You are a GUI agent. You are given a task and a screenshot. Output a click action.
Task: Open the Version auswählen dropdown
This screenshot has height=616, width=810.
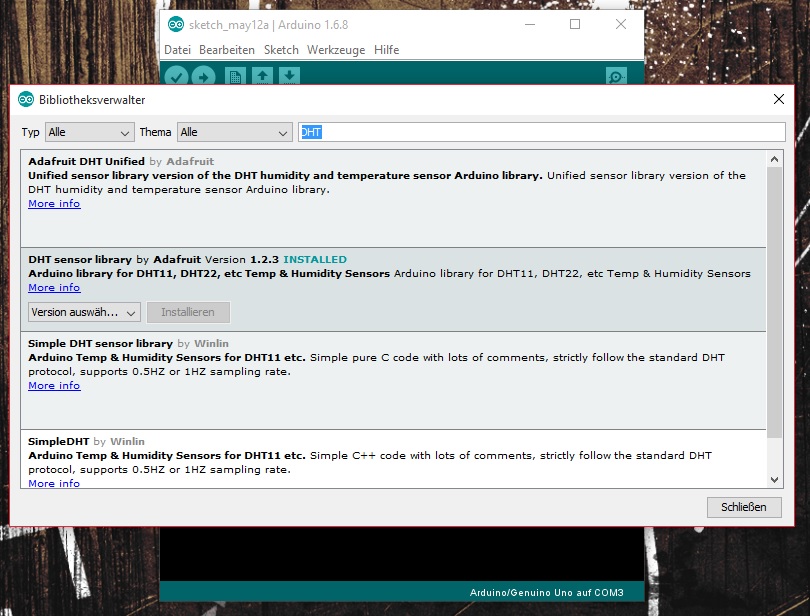(x=84, y=312)
